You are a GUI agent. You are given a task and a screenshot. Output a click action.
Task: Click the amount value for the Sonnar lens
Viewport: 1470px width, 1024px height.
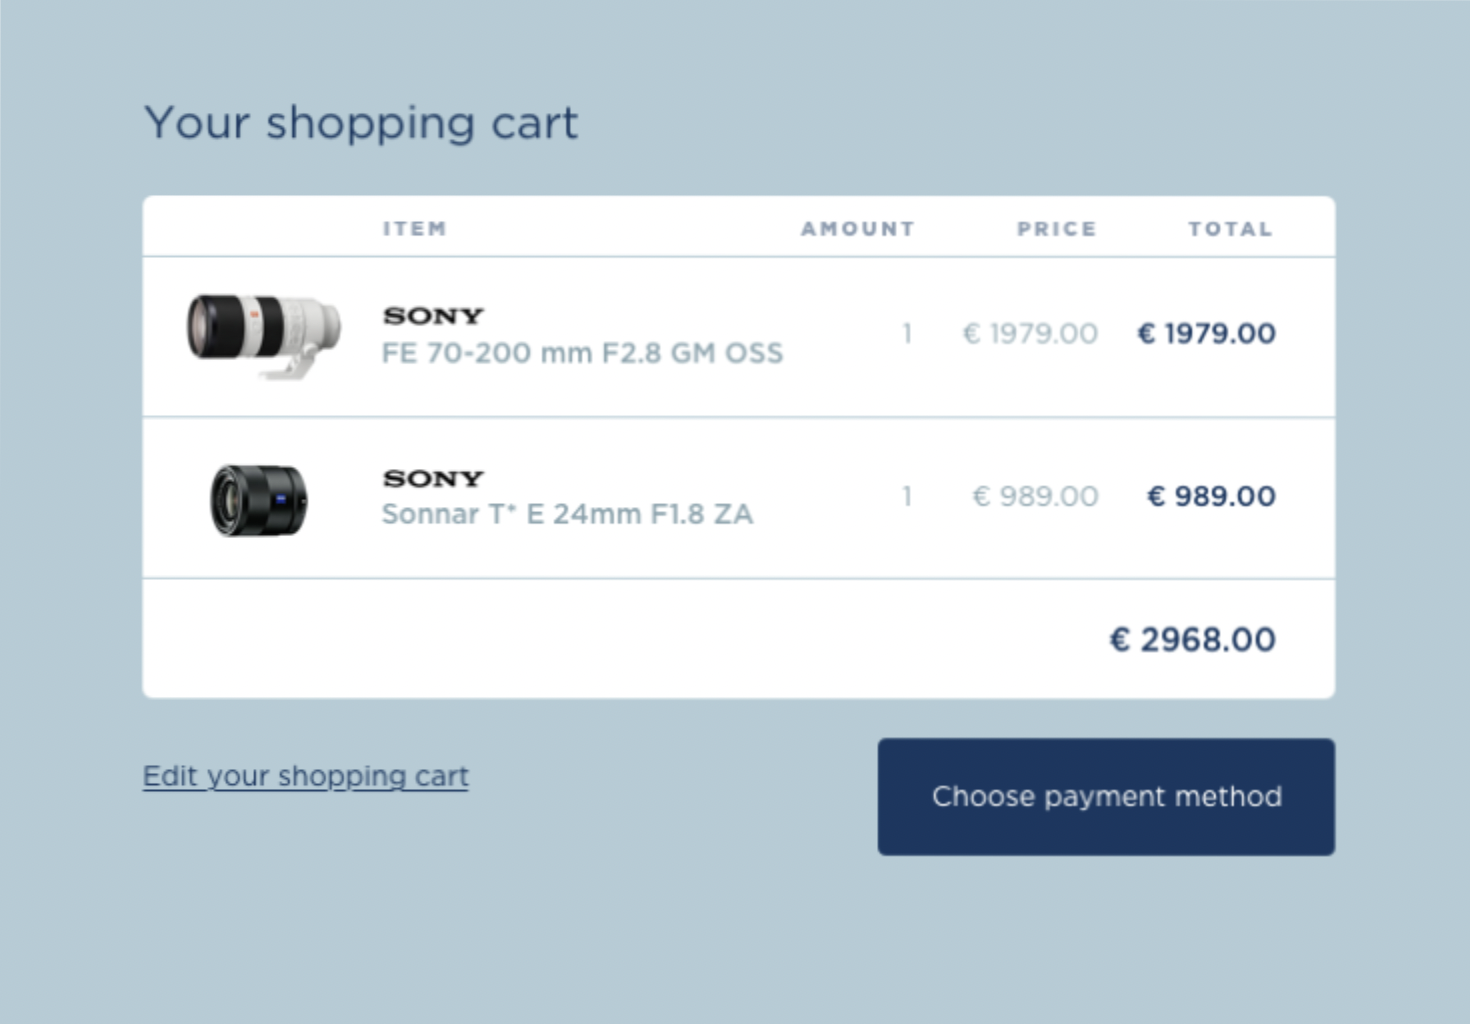[x=907, y=496]
